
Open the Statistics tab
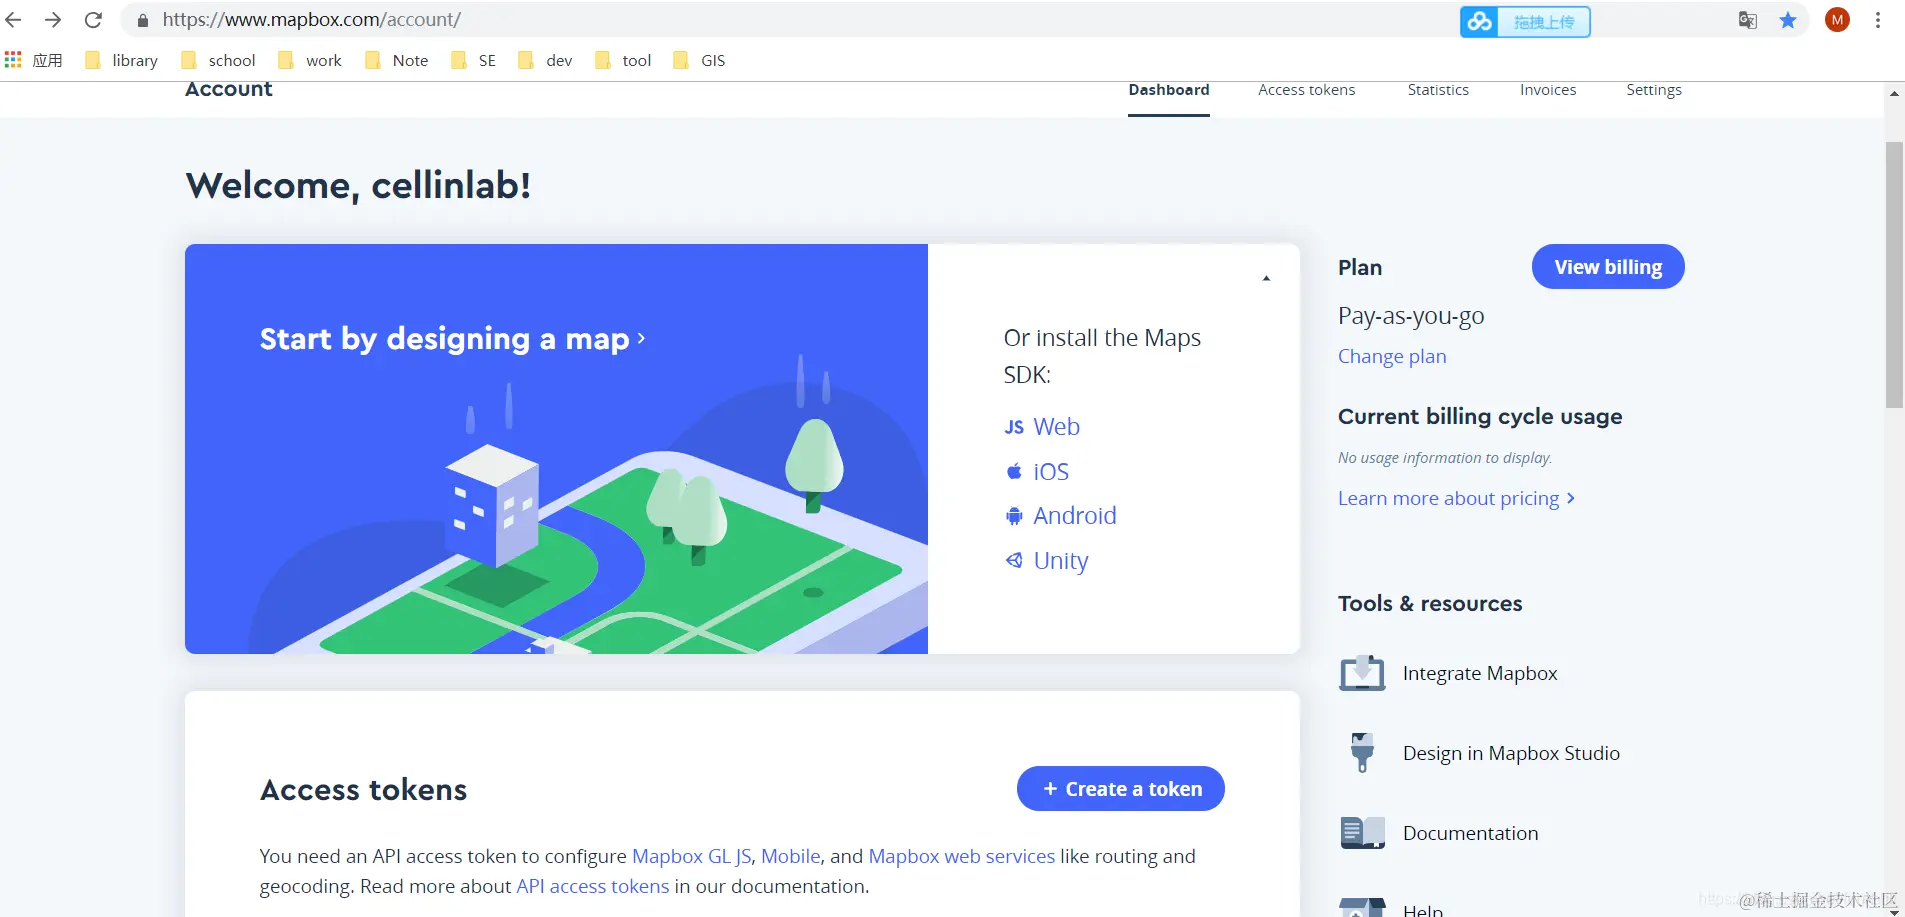click(1438, 90)
